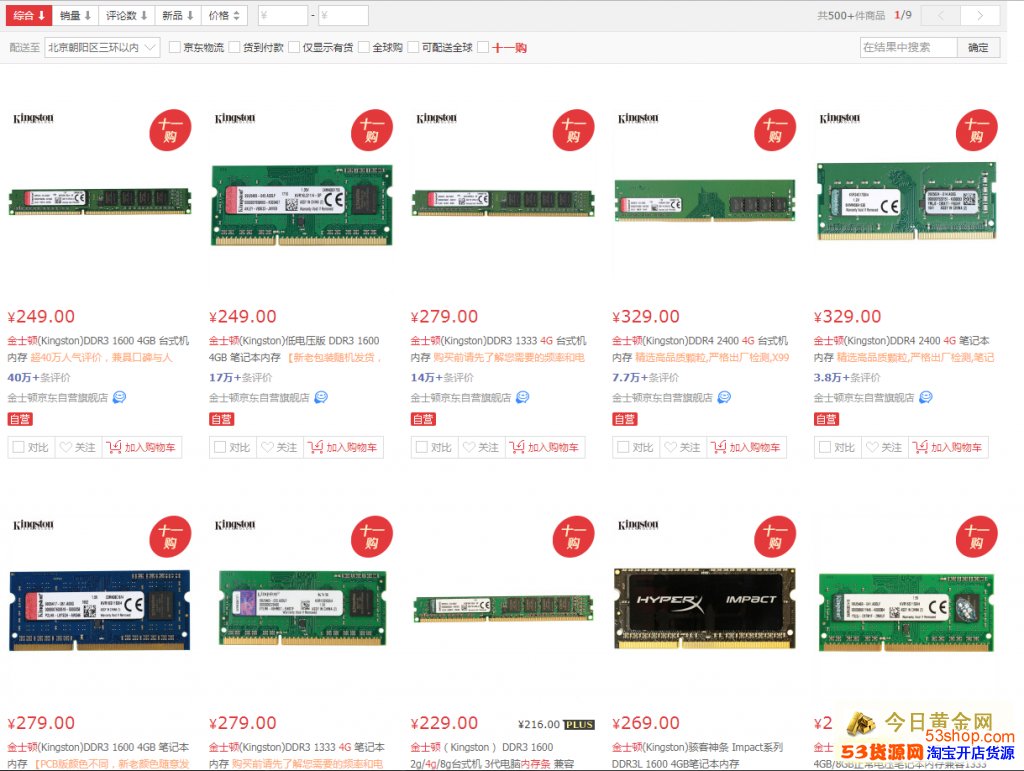Enable the 货到付款 checkbox
The width and height of the screenshot is (1024, 771).
[x=234, y=47]
